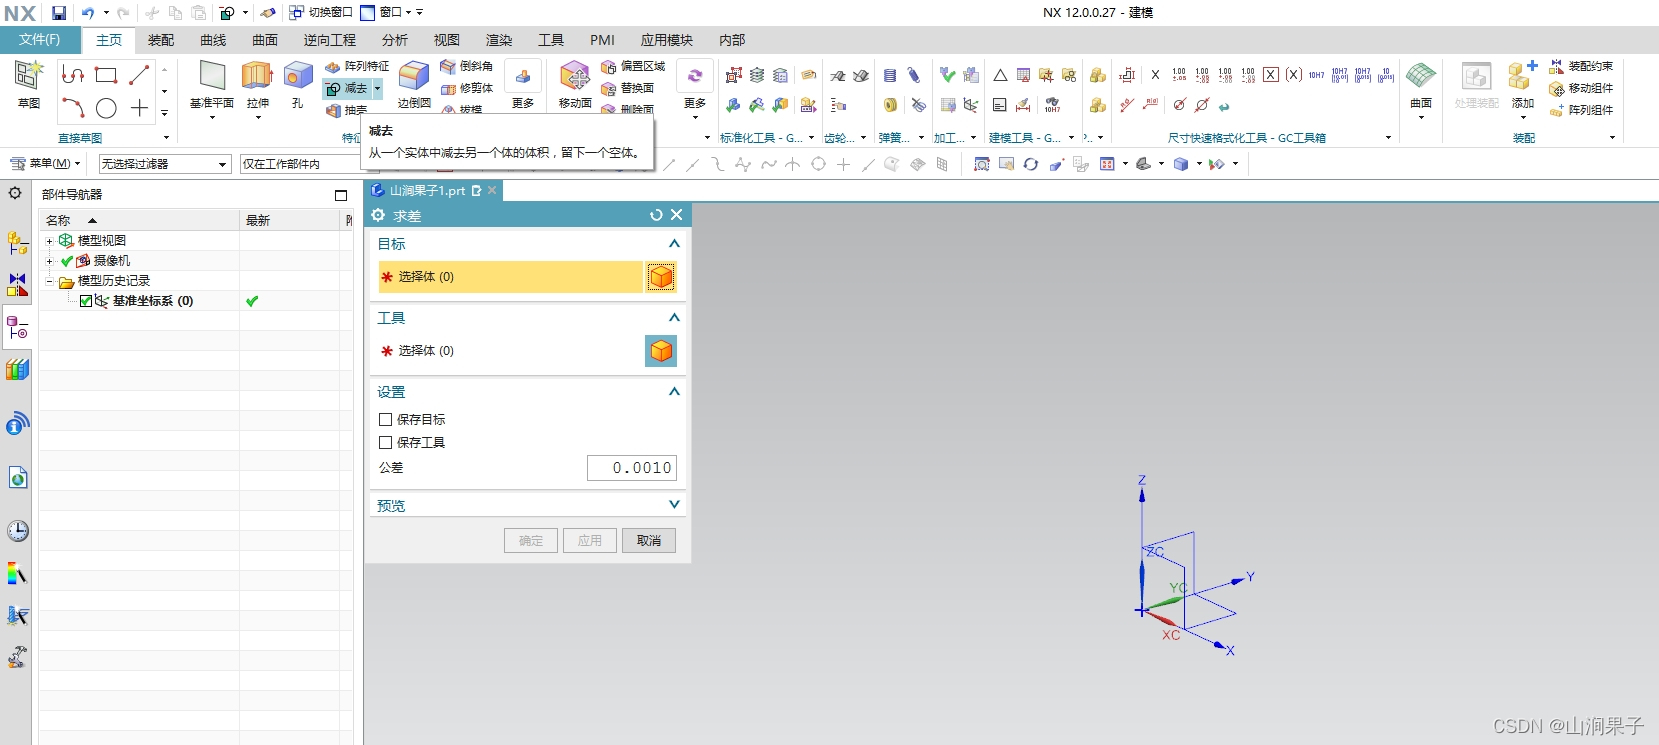Select the line sketch tool
The height and width of the screenshot is (745, 1659).
[x=139, y=75]
